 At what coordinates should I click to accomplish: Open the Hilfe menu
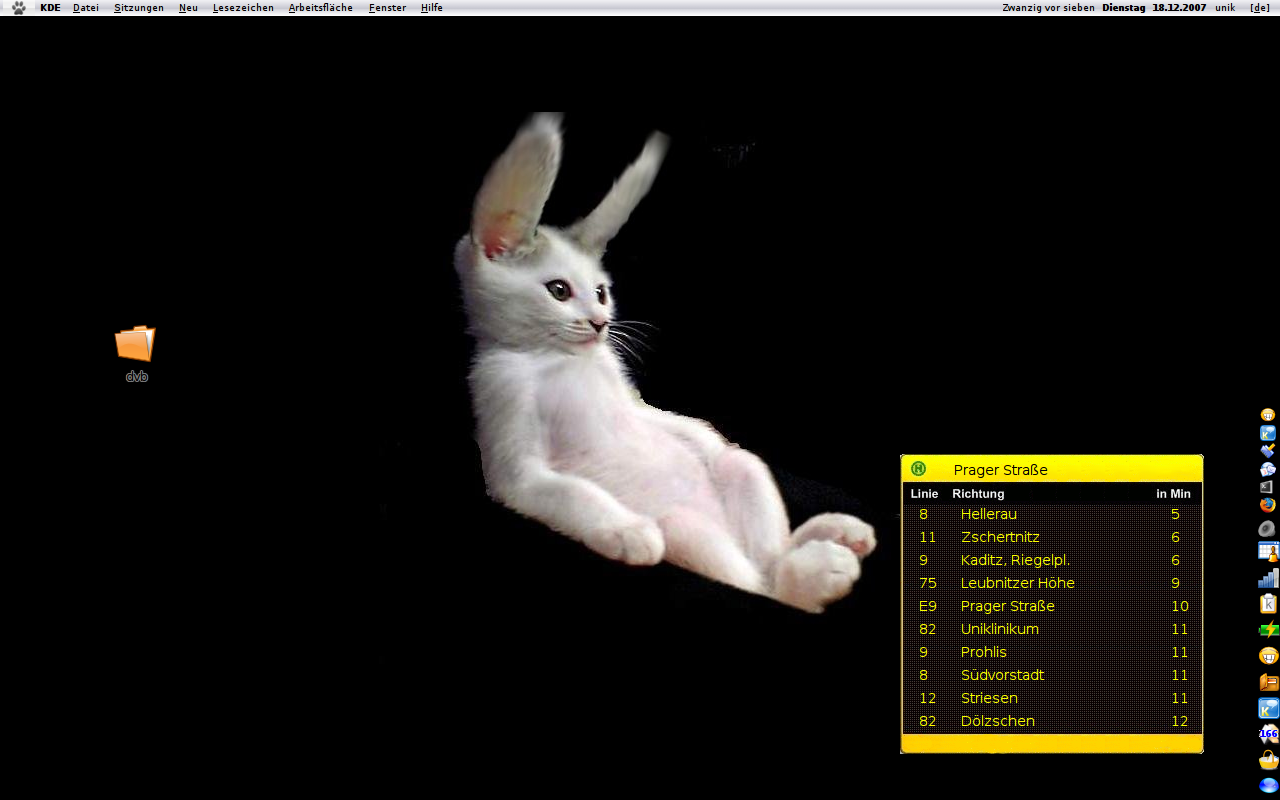pyautogui.click(x=432, y=7)
